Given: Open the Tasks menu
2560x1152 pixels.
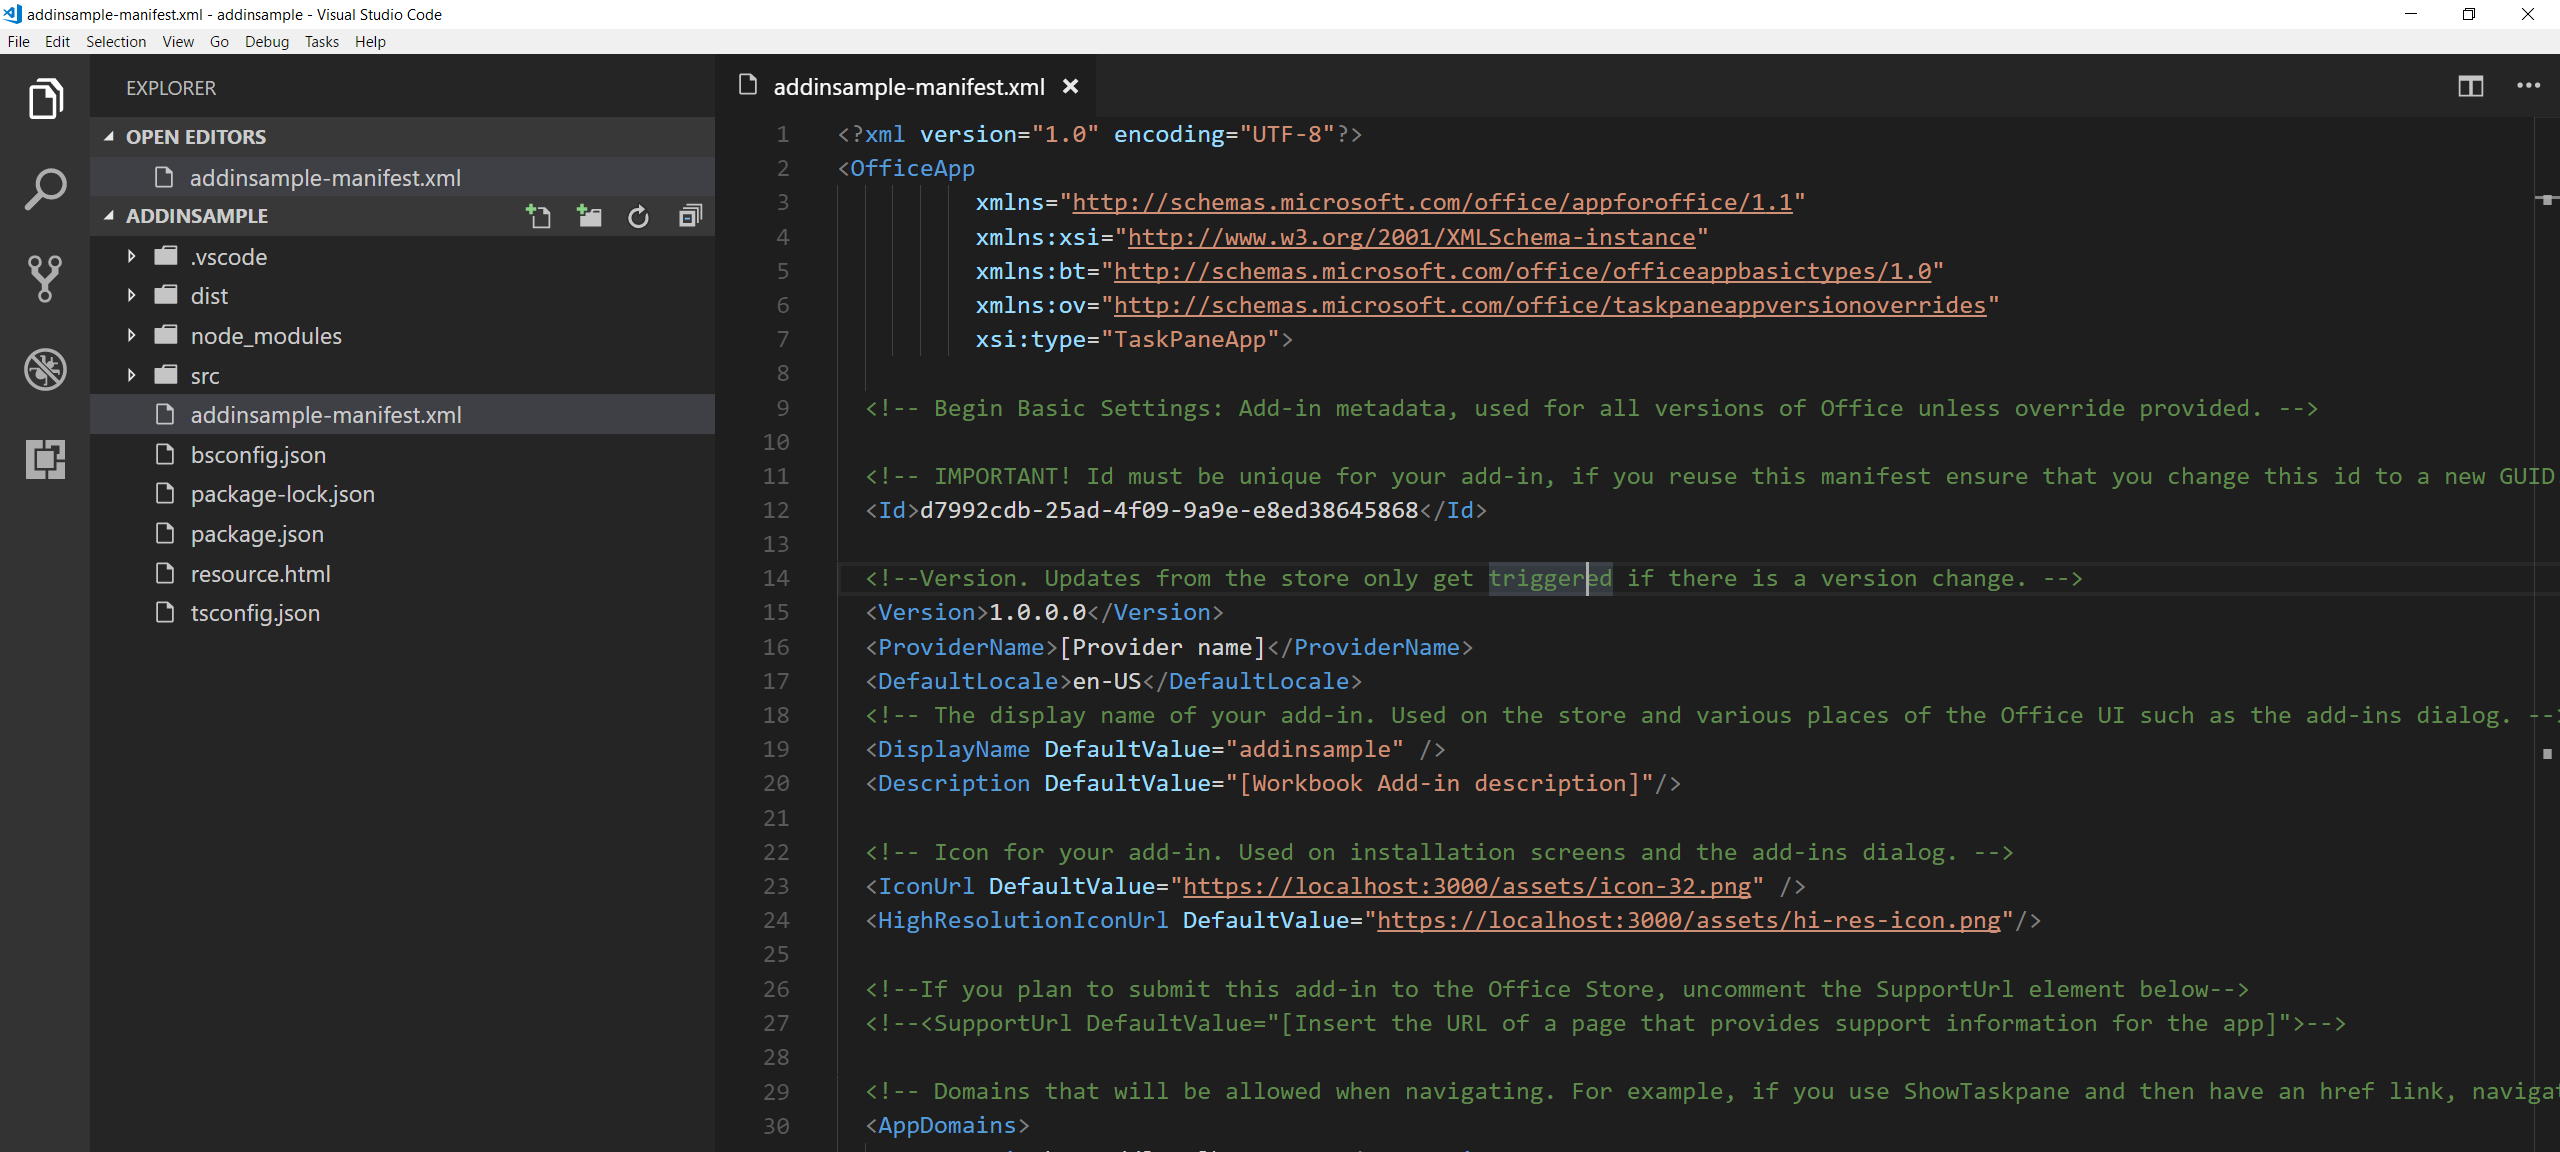Looking at the screenshot, I should 321,42.
